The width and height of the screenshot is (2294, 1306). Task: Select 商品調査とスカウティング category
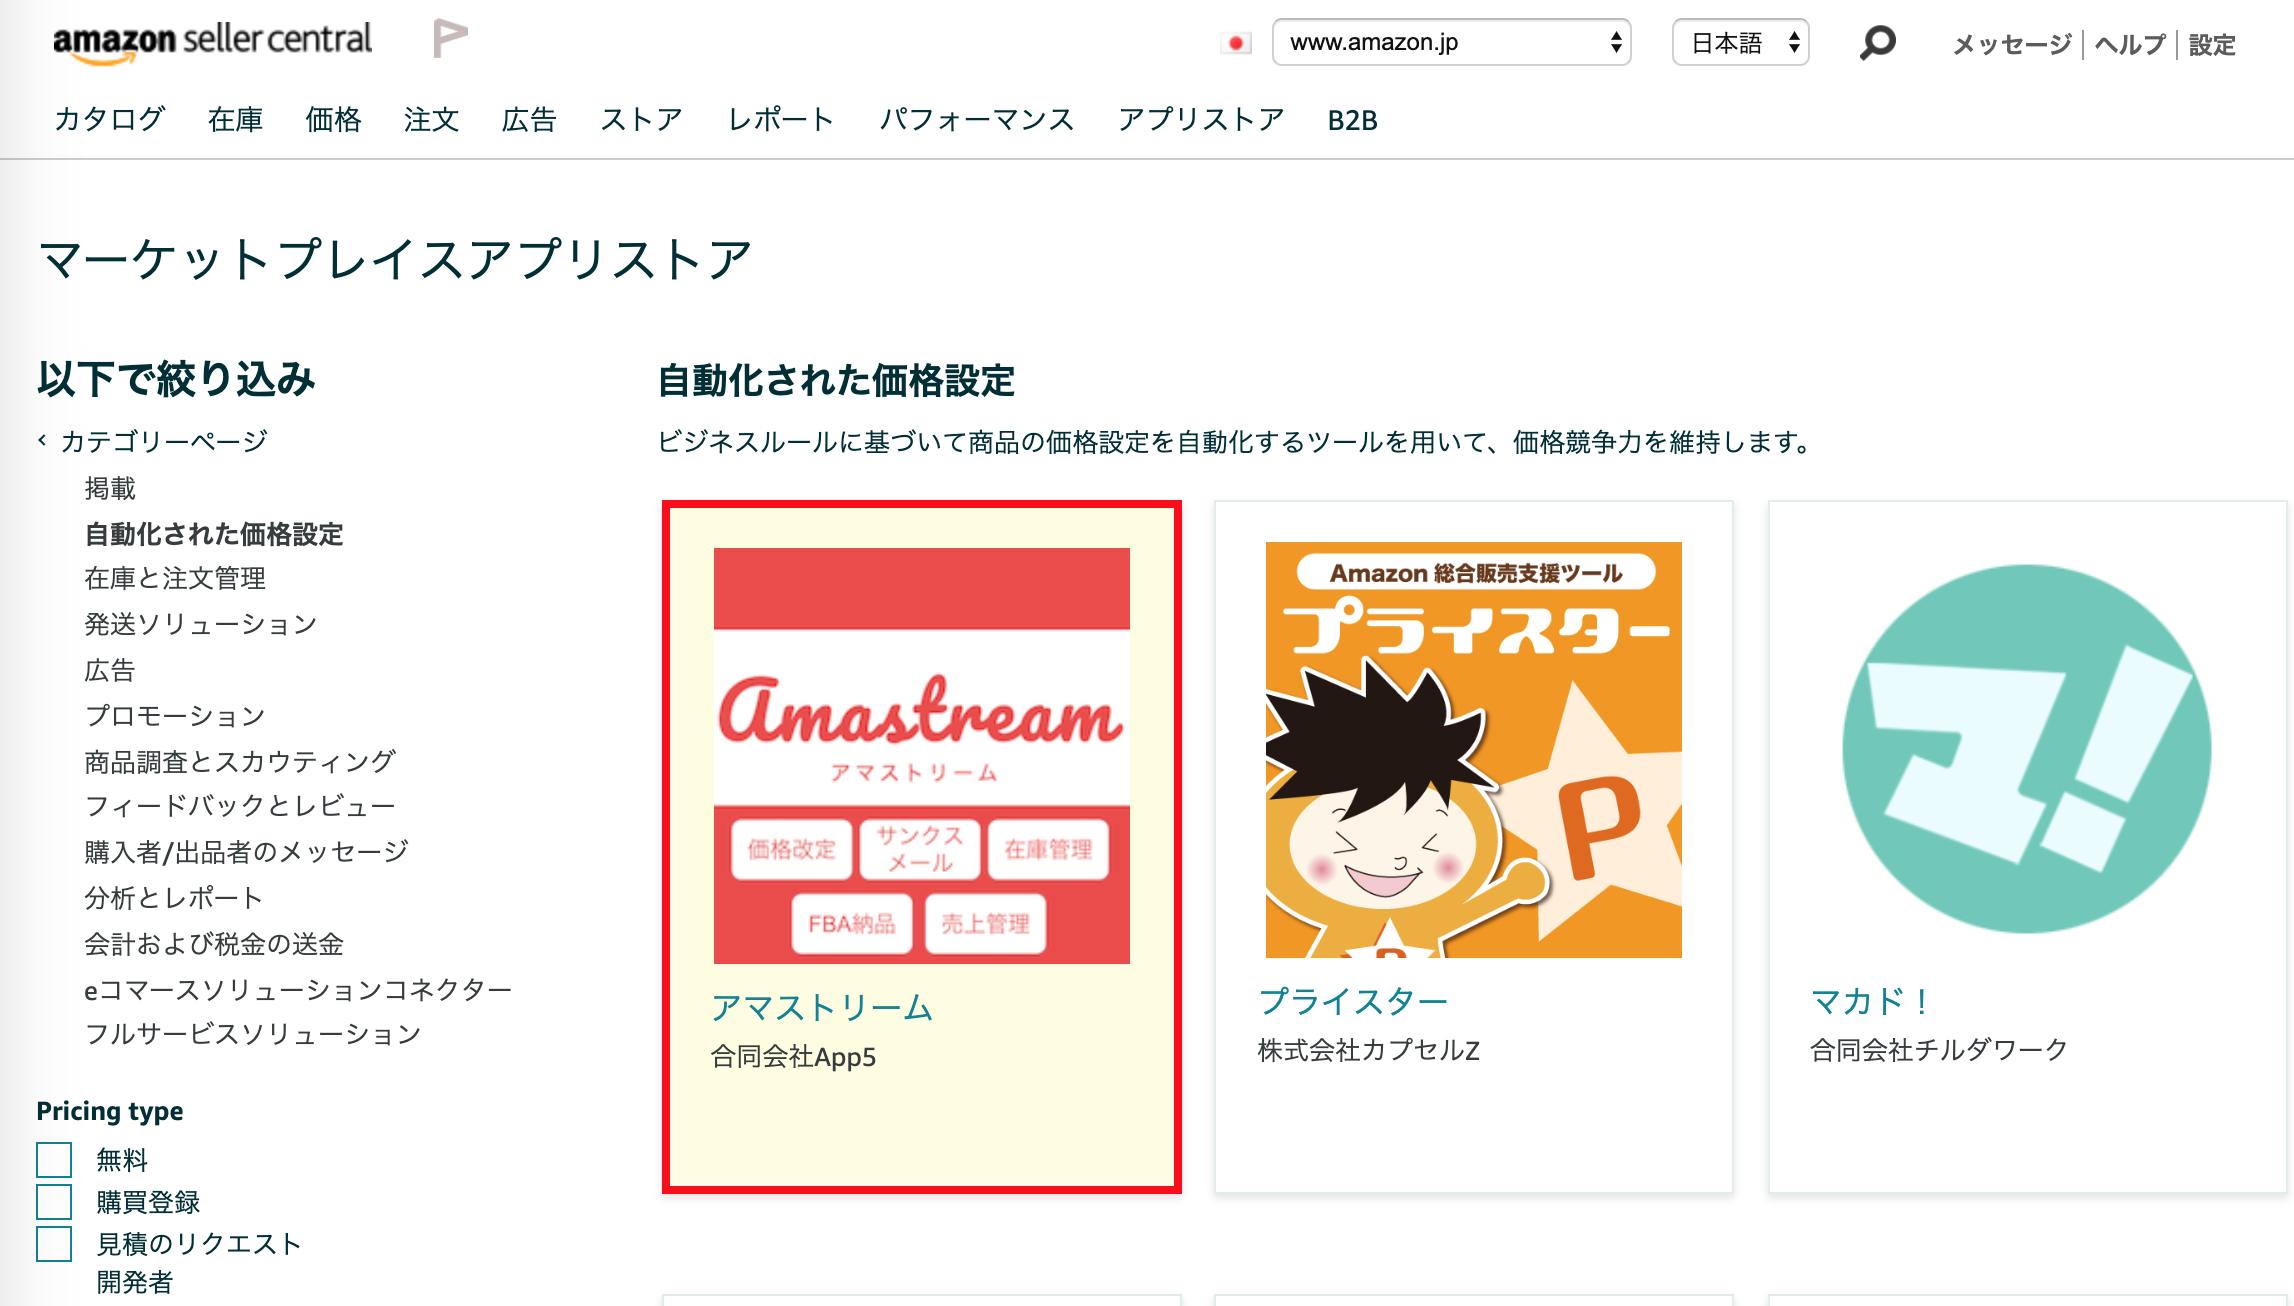(240, 761)
